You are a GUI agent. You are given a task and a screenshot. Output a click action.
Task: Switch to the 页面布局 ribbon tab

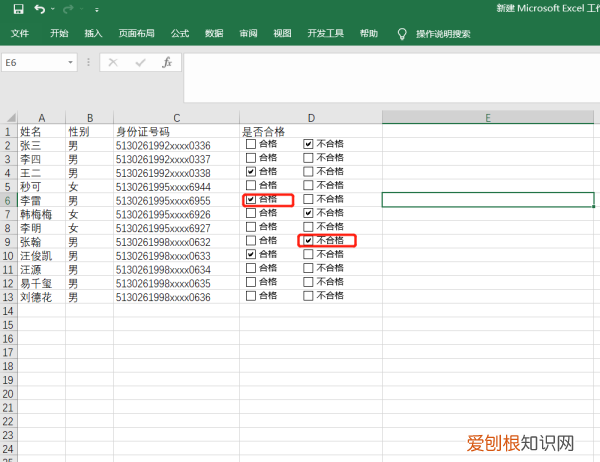point(136,33)
